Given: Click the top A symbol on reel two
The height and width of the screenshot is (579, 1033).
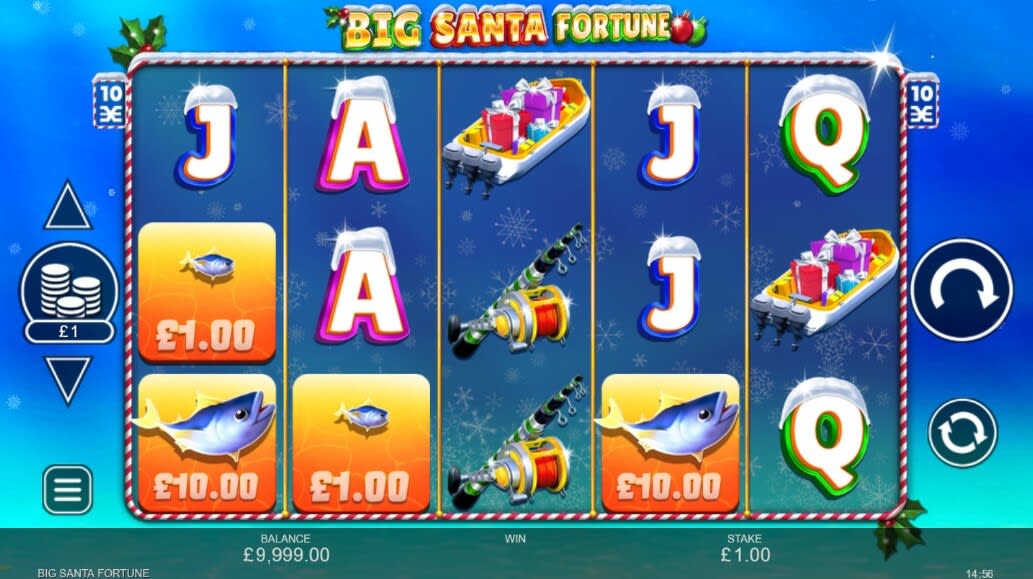Looking at the screenshot, I should 362,135.
